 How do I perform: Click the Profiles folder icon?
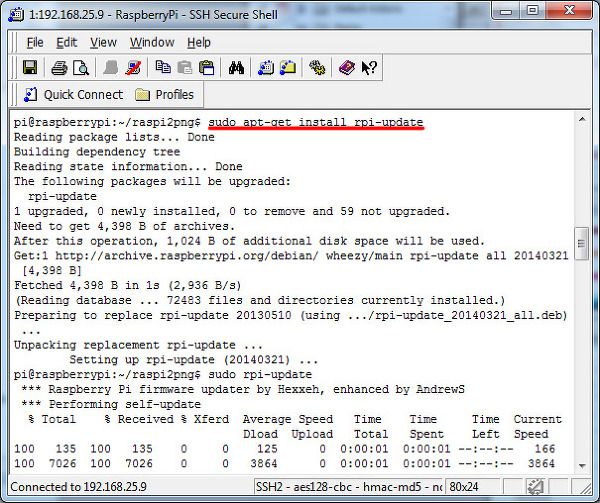coord(142,94)
